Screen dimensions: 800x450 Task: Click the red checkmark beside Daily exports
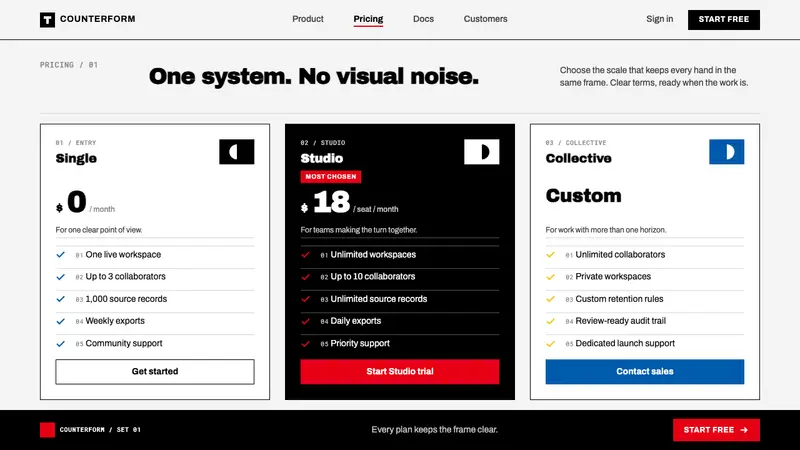[x=306, y=321]
